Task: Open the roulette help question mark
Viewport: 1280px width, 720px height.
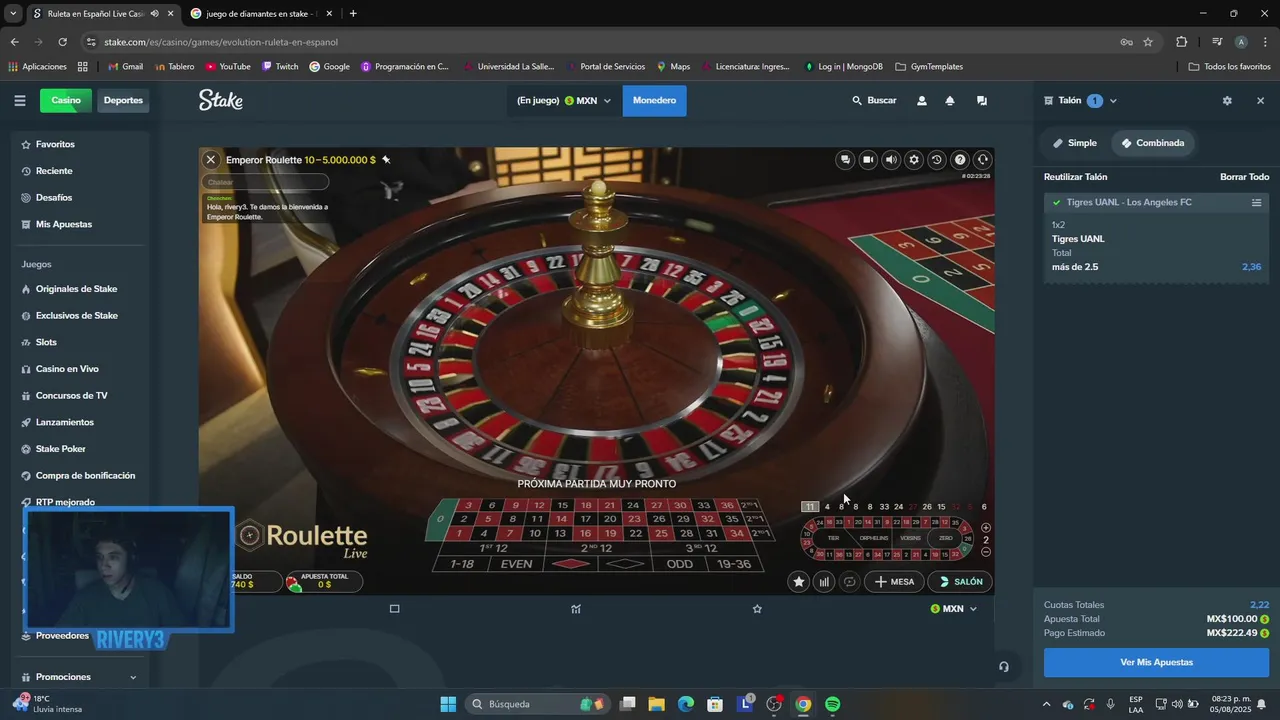Action: coord(960,160)
